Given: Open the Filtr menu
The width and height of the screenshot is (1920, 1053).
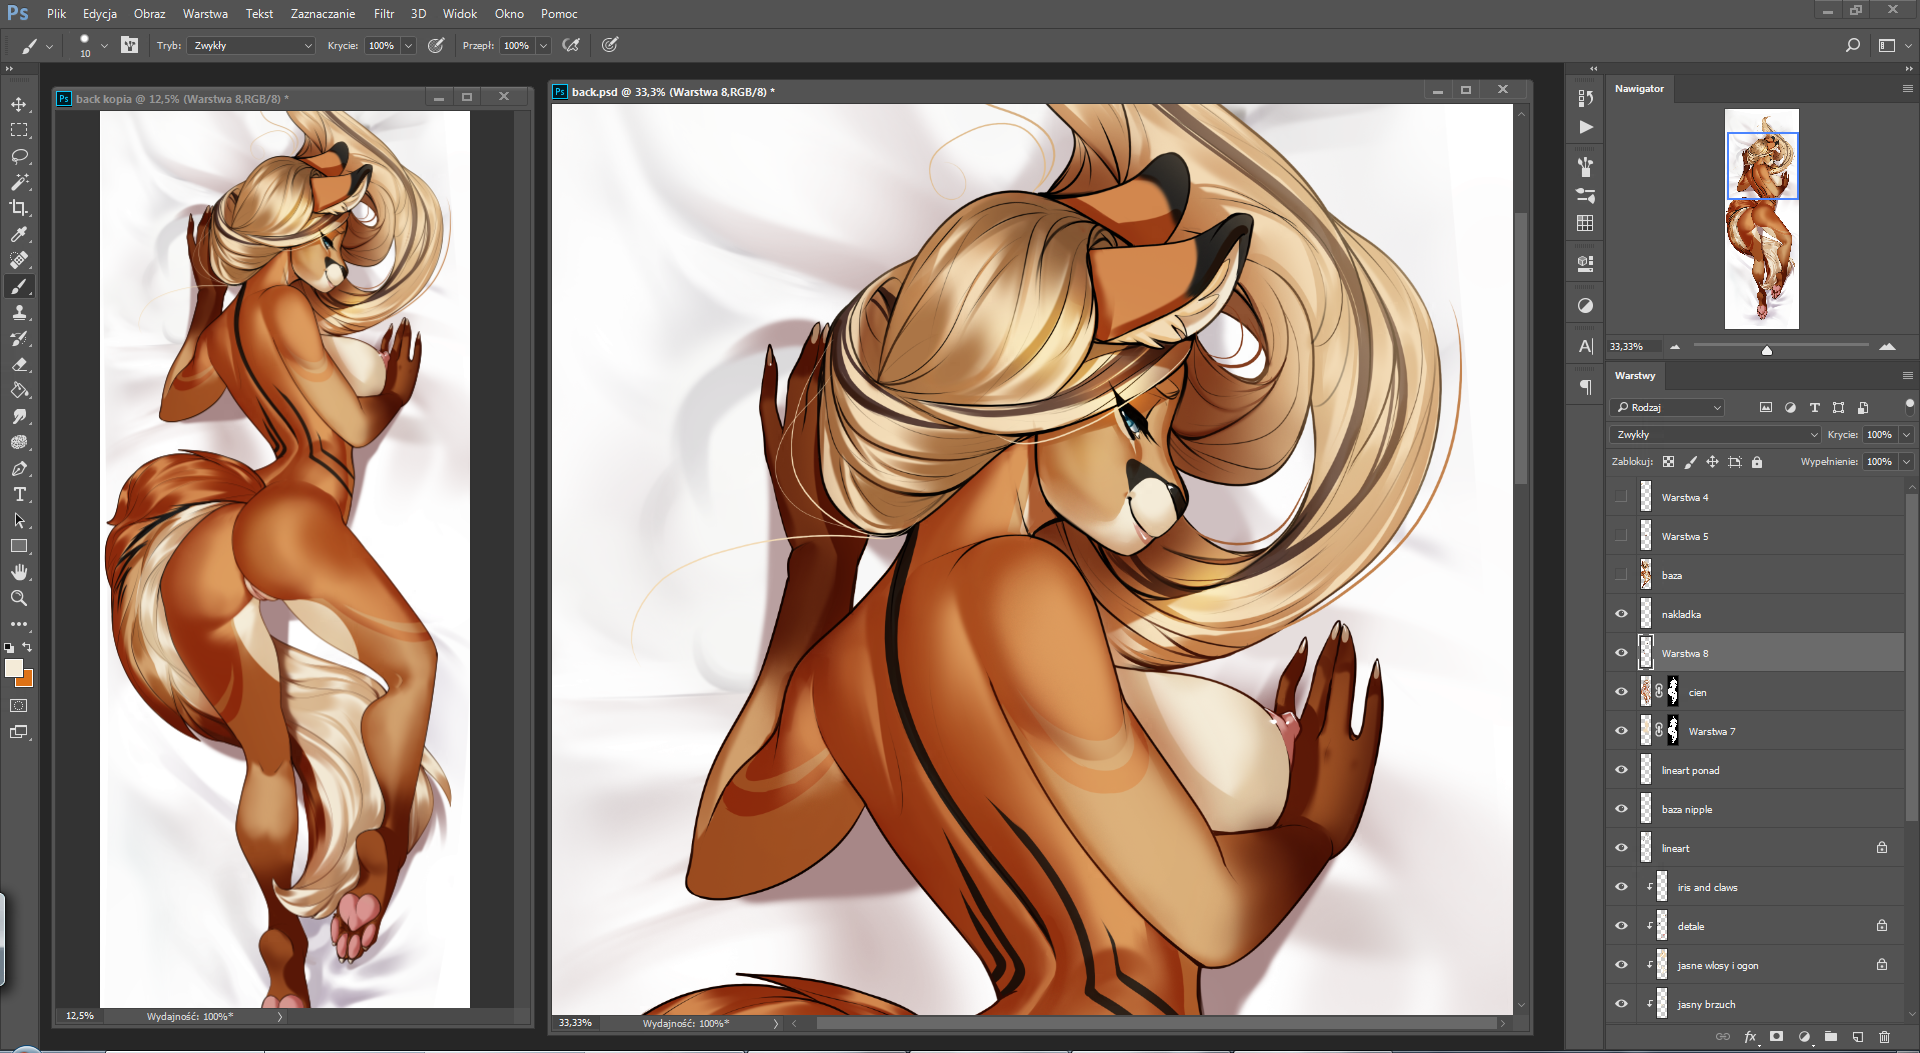Looking at the screenshot, I should pyautogui.click(x=384, y=14).
